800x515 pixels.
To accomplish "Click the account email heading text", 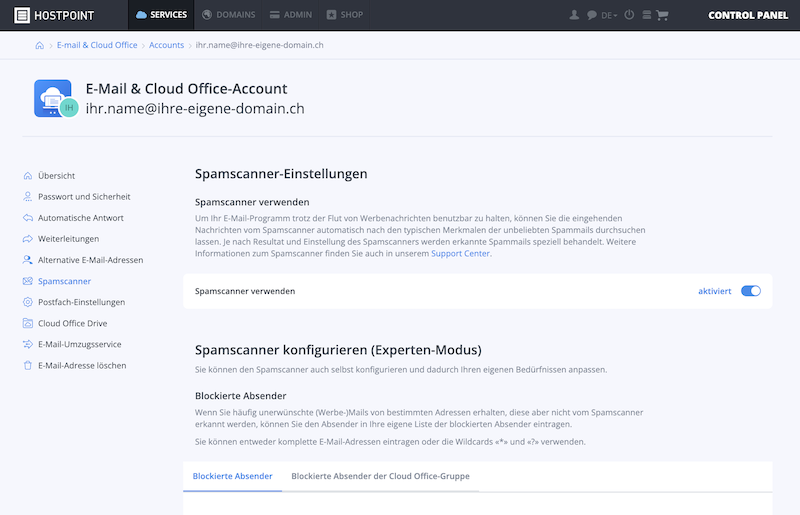I will [195, 109].
